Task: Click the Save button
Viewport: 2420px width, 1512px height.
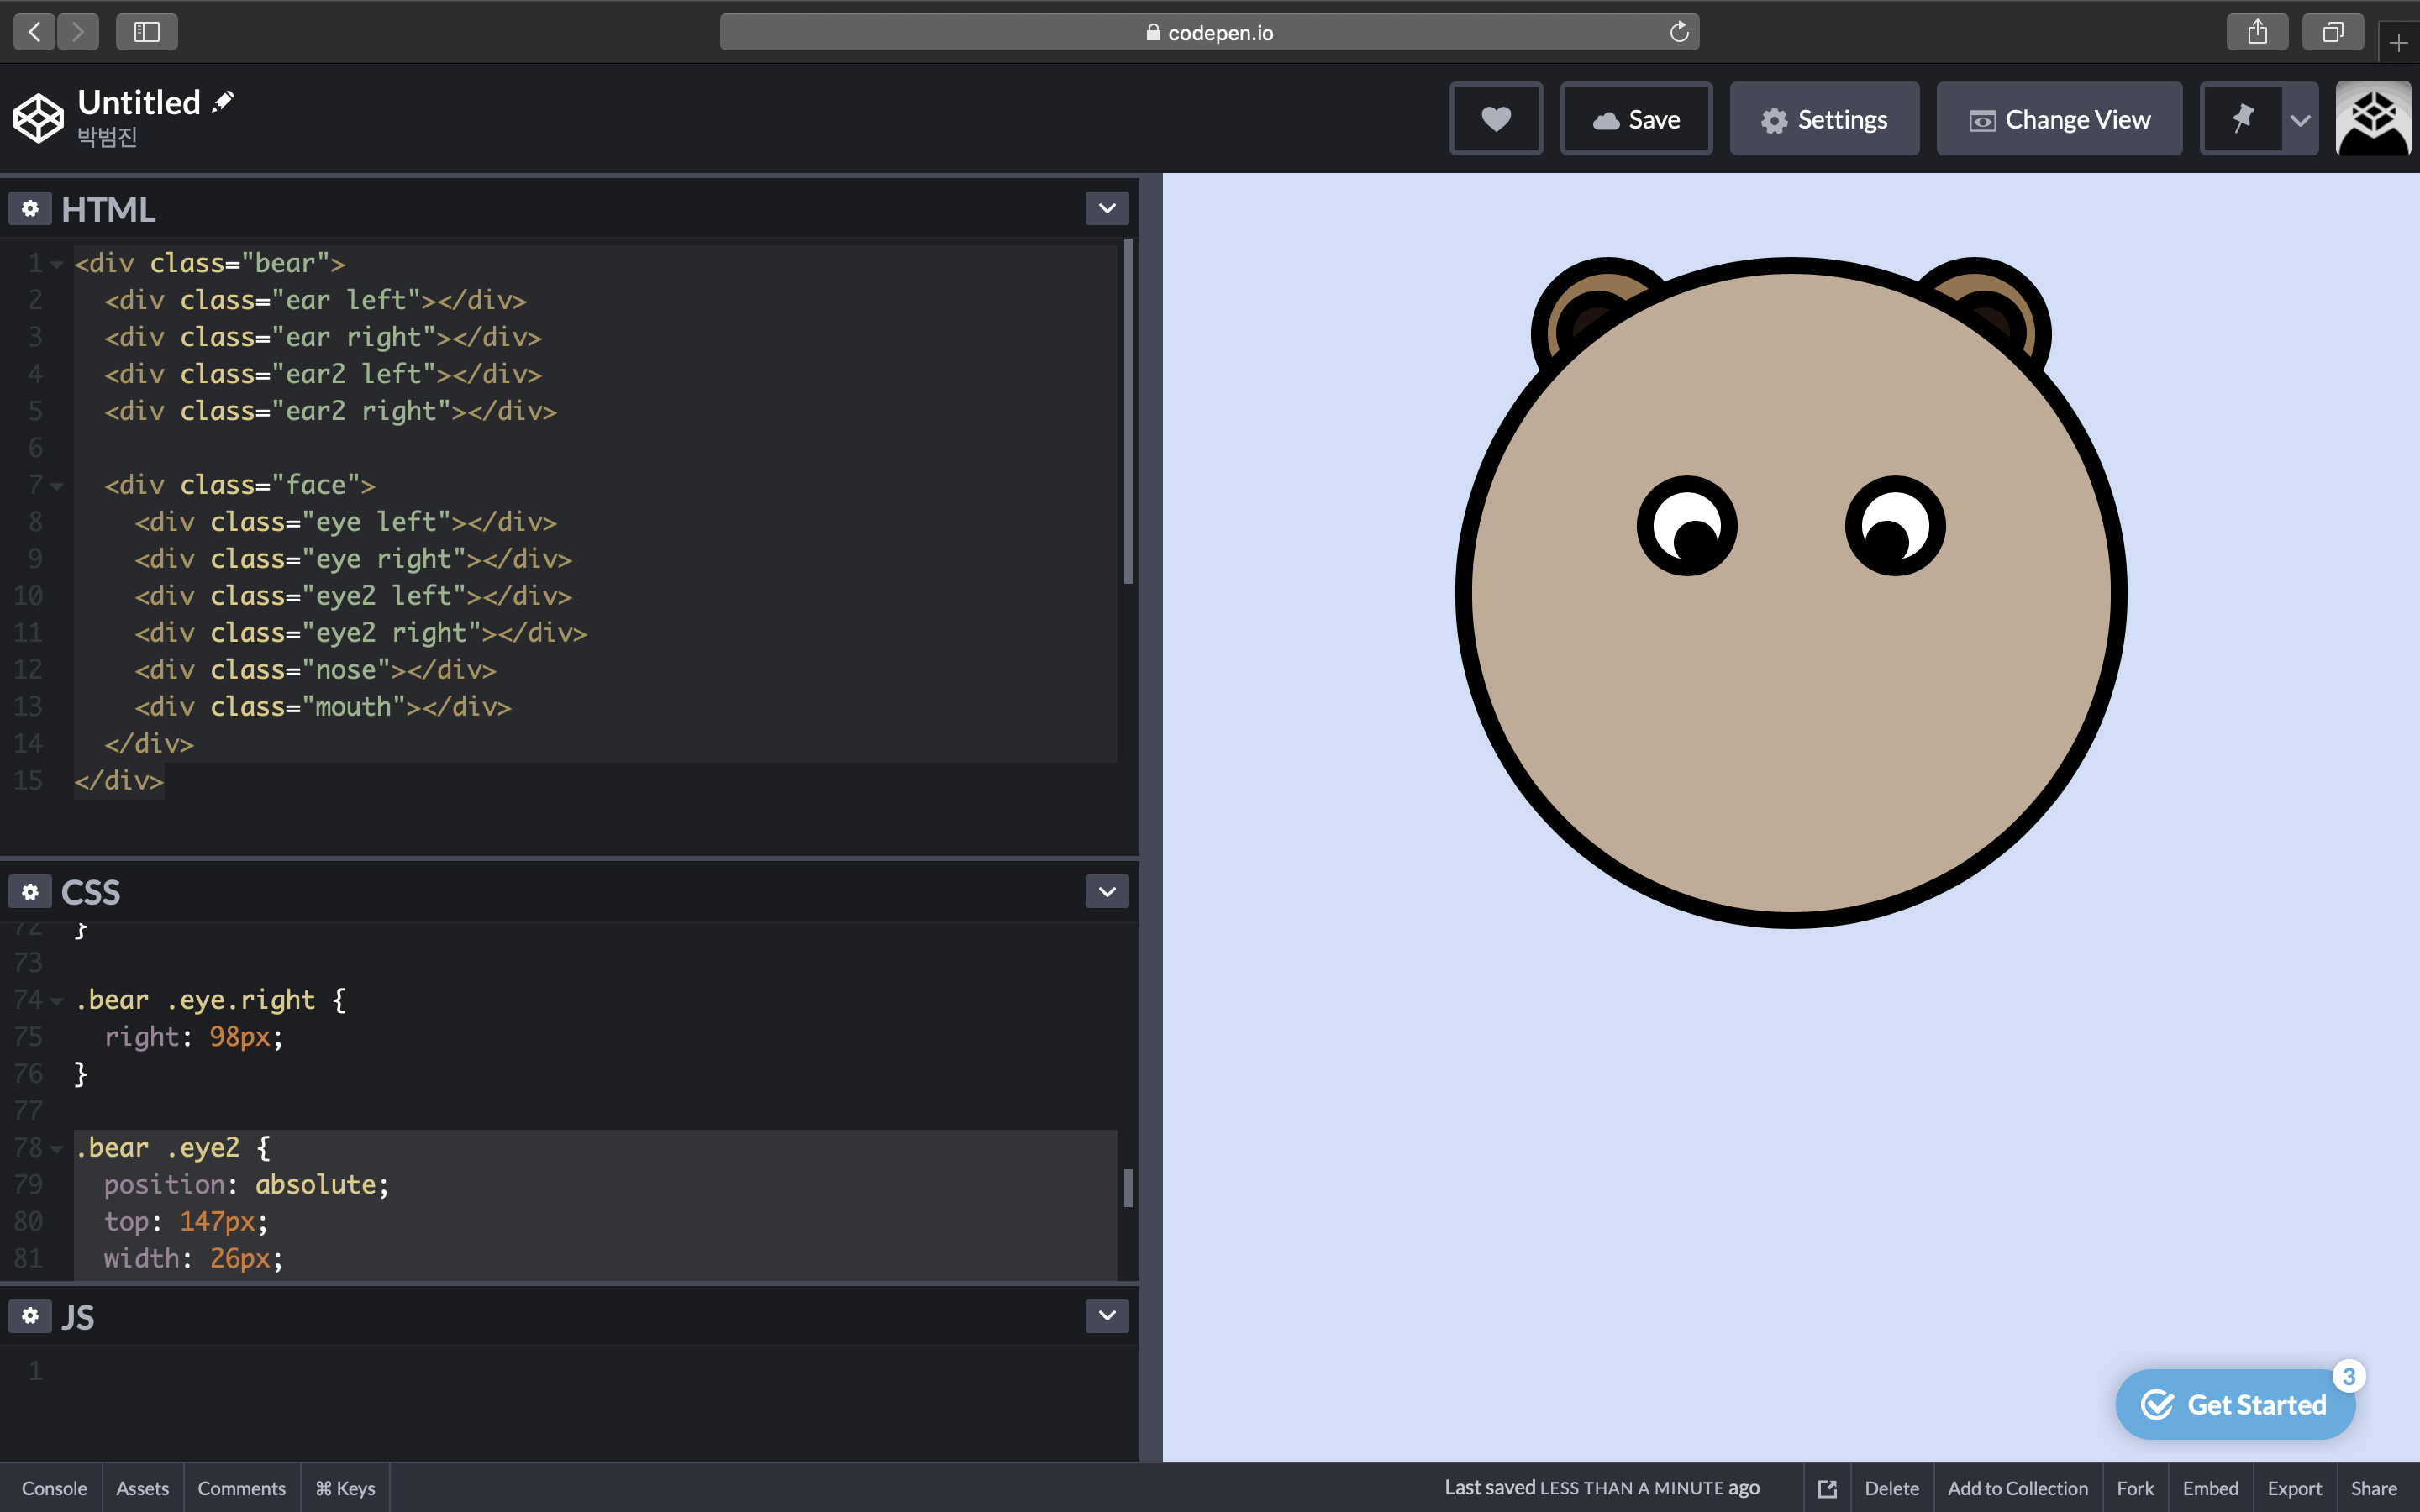Action: 1636,119
